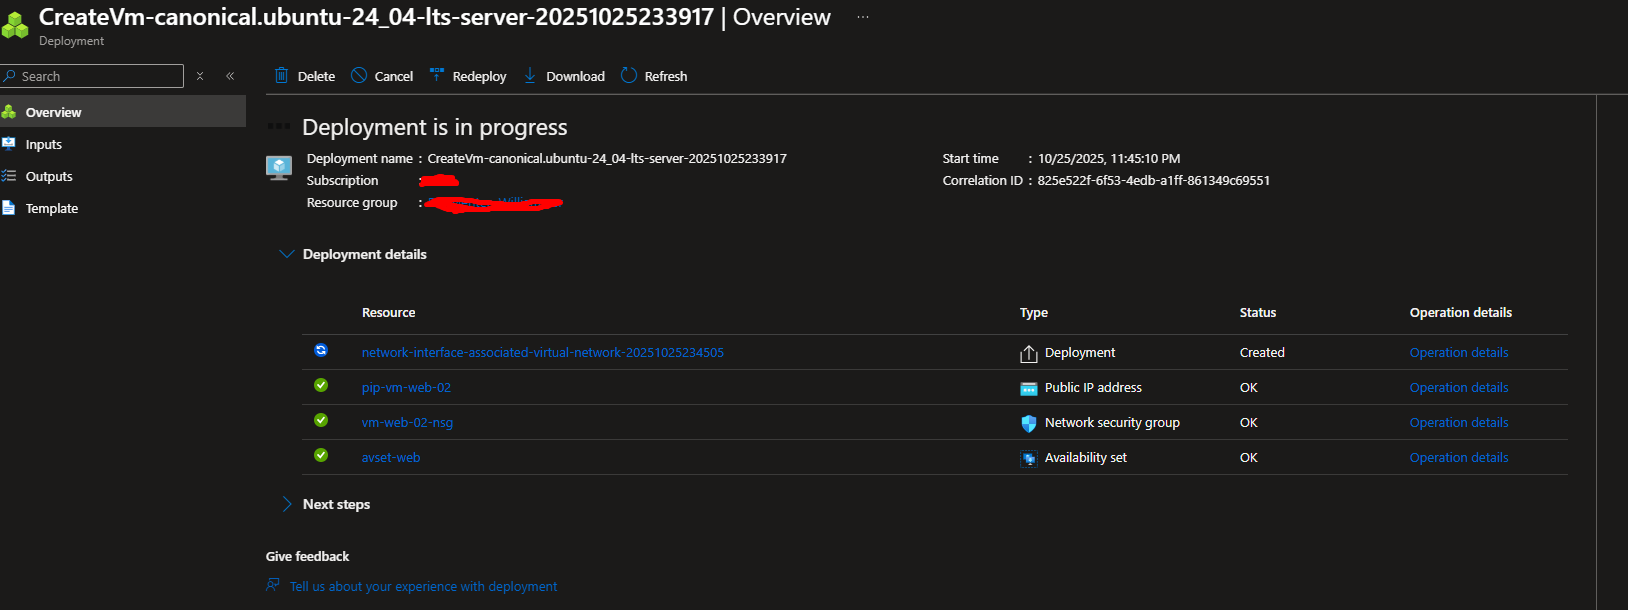Open Operation details for avset-web
Image resolution: width=1628 pixels, height=610 pixels.
point(1458,457)
